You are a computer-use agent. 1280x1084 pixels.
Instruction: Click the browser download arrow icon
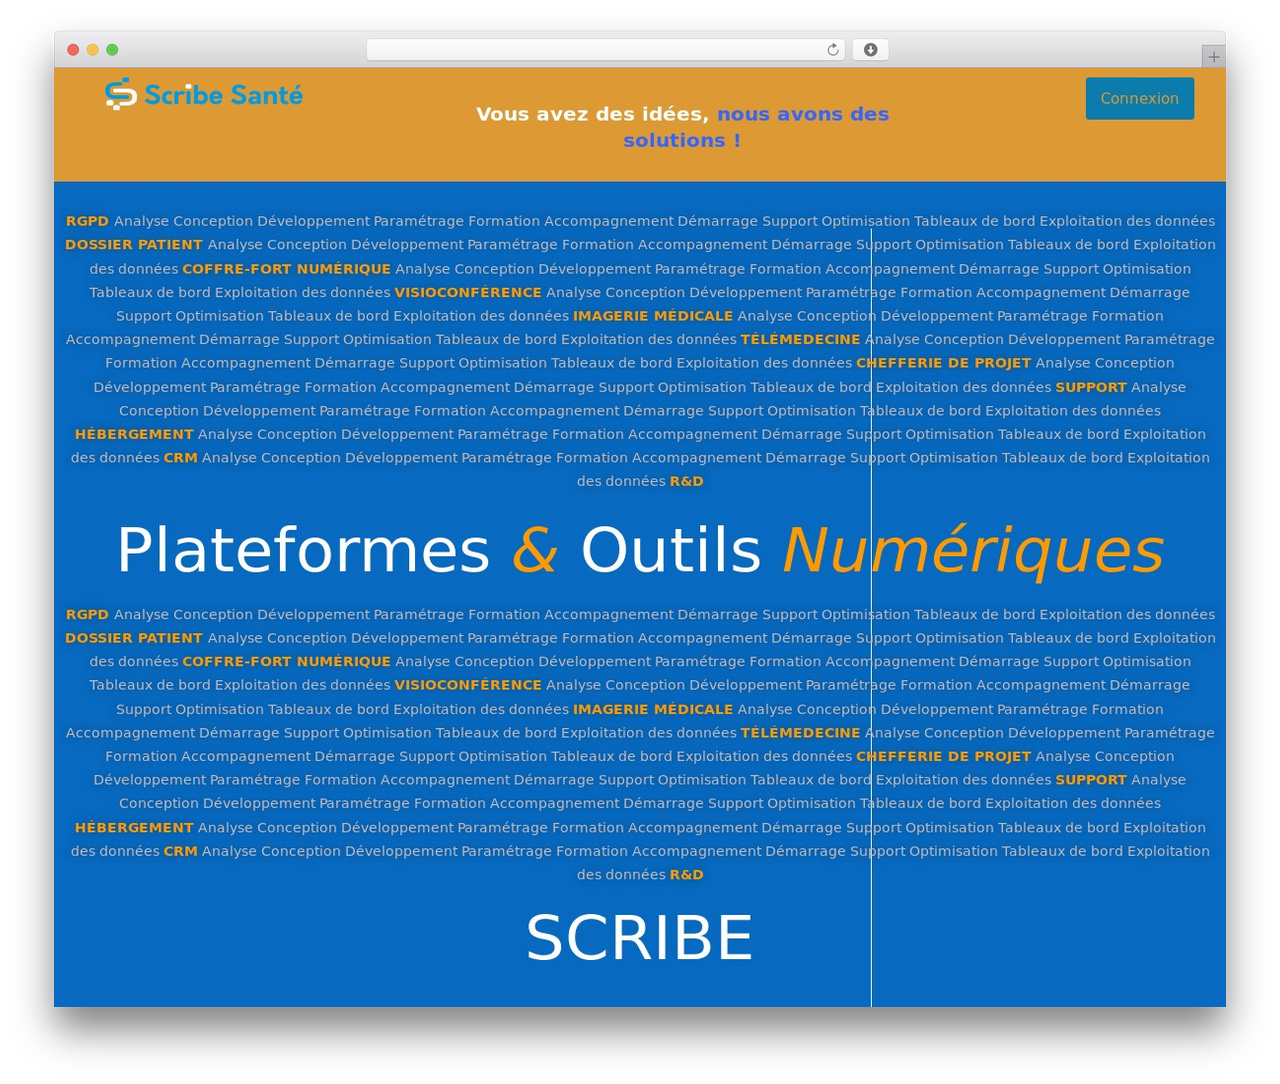[x=870, y=50]
